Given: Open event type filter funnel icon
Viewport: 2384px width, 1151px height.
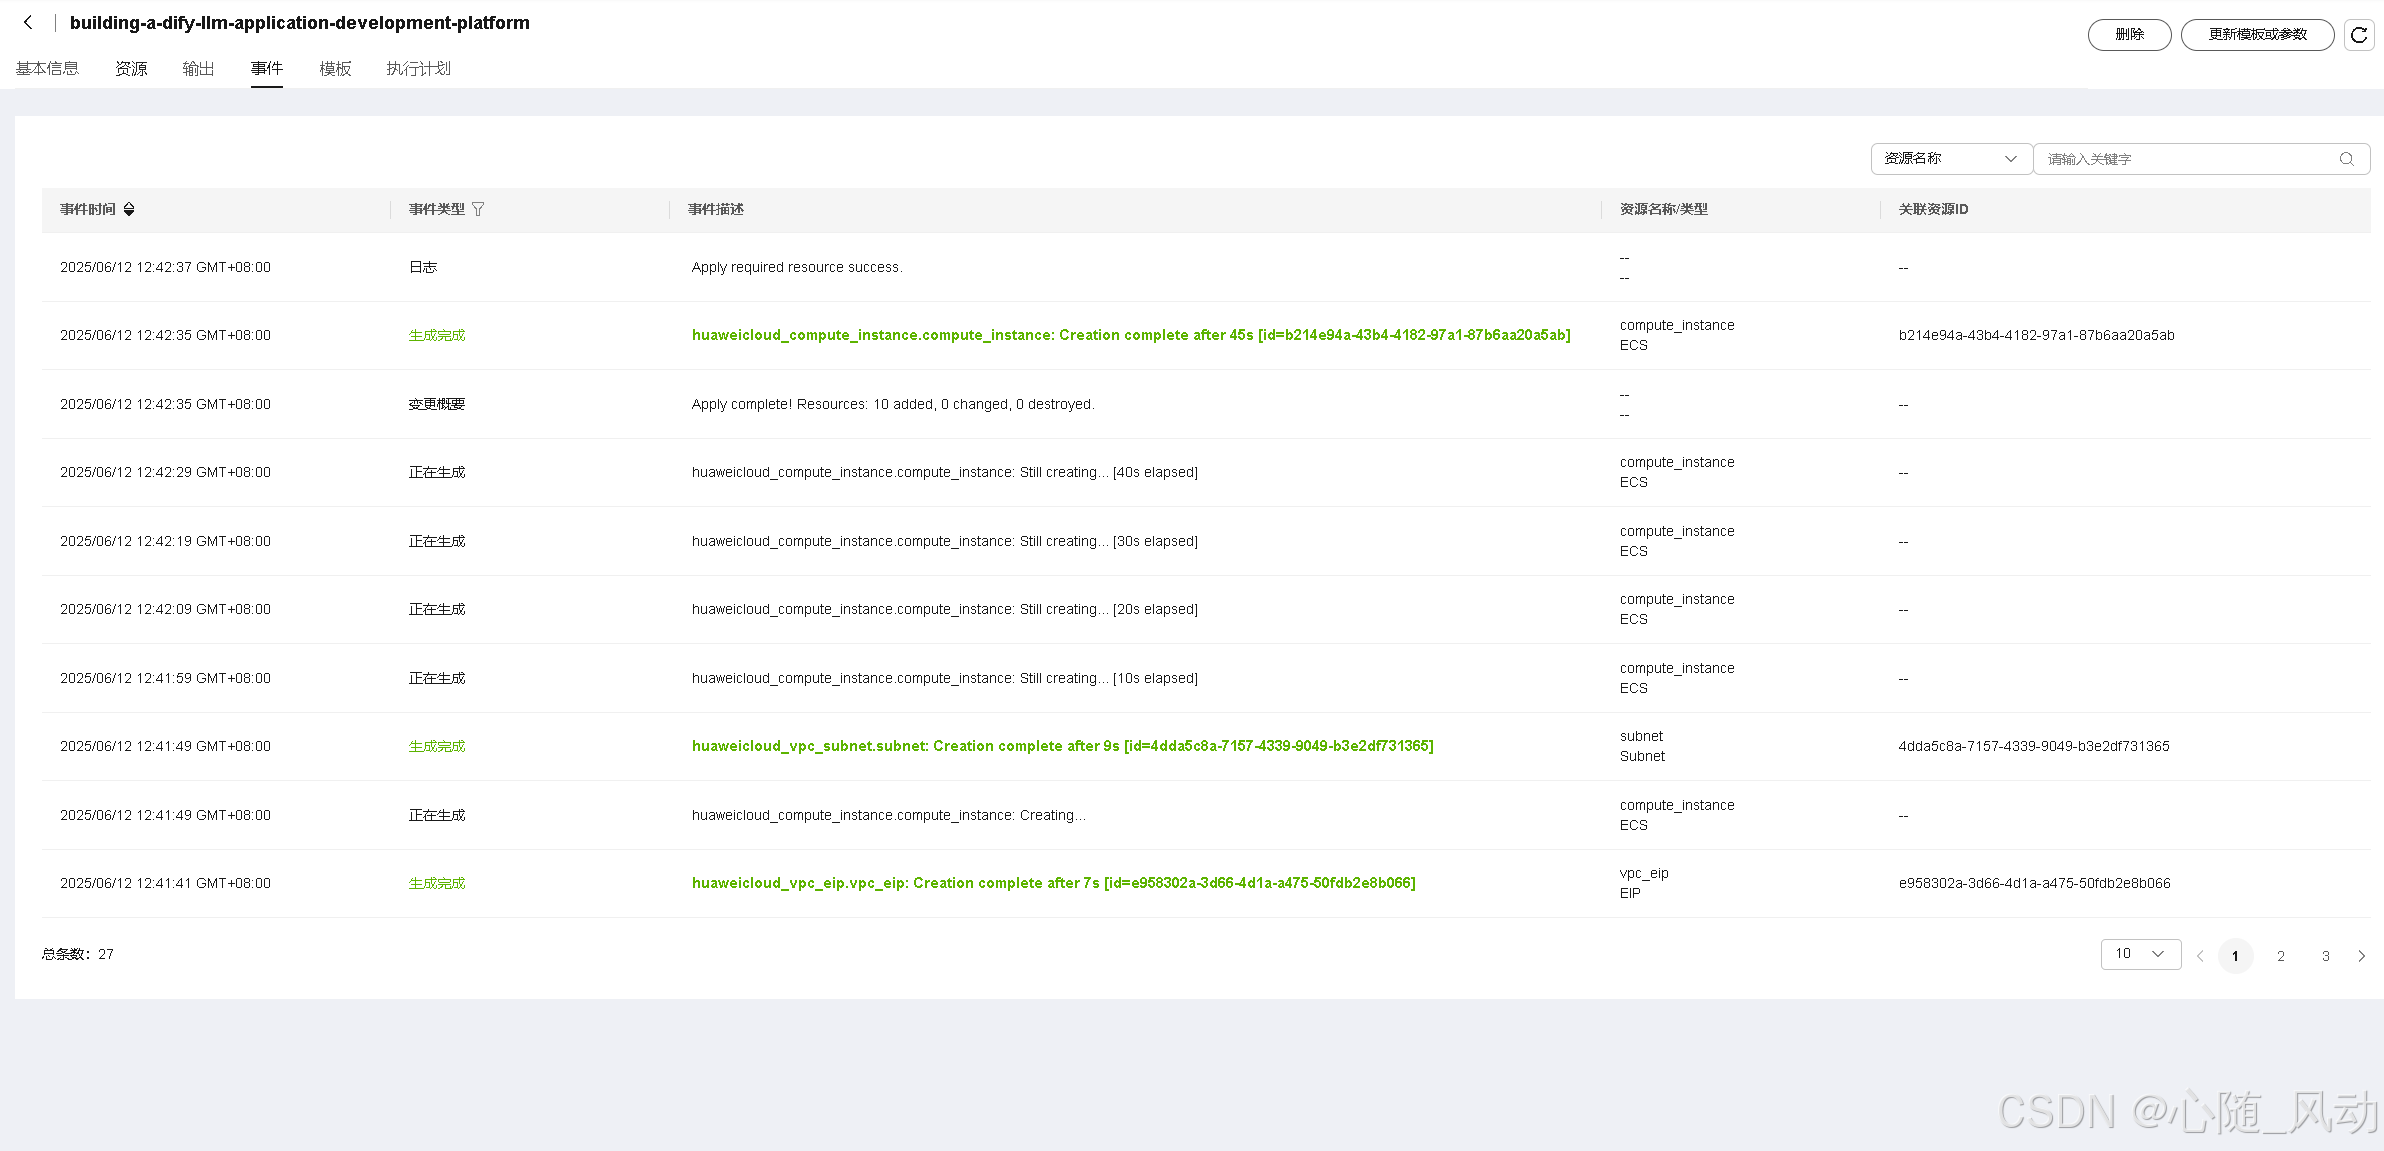Looking at the screenshot, I should 478,209.
